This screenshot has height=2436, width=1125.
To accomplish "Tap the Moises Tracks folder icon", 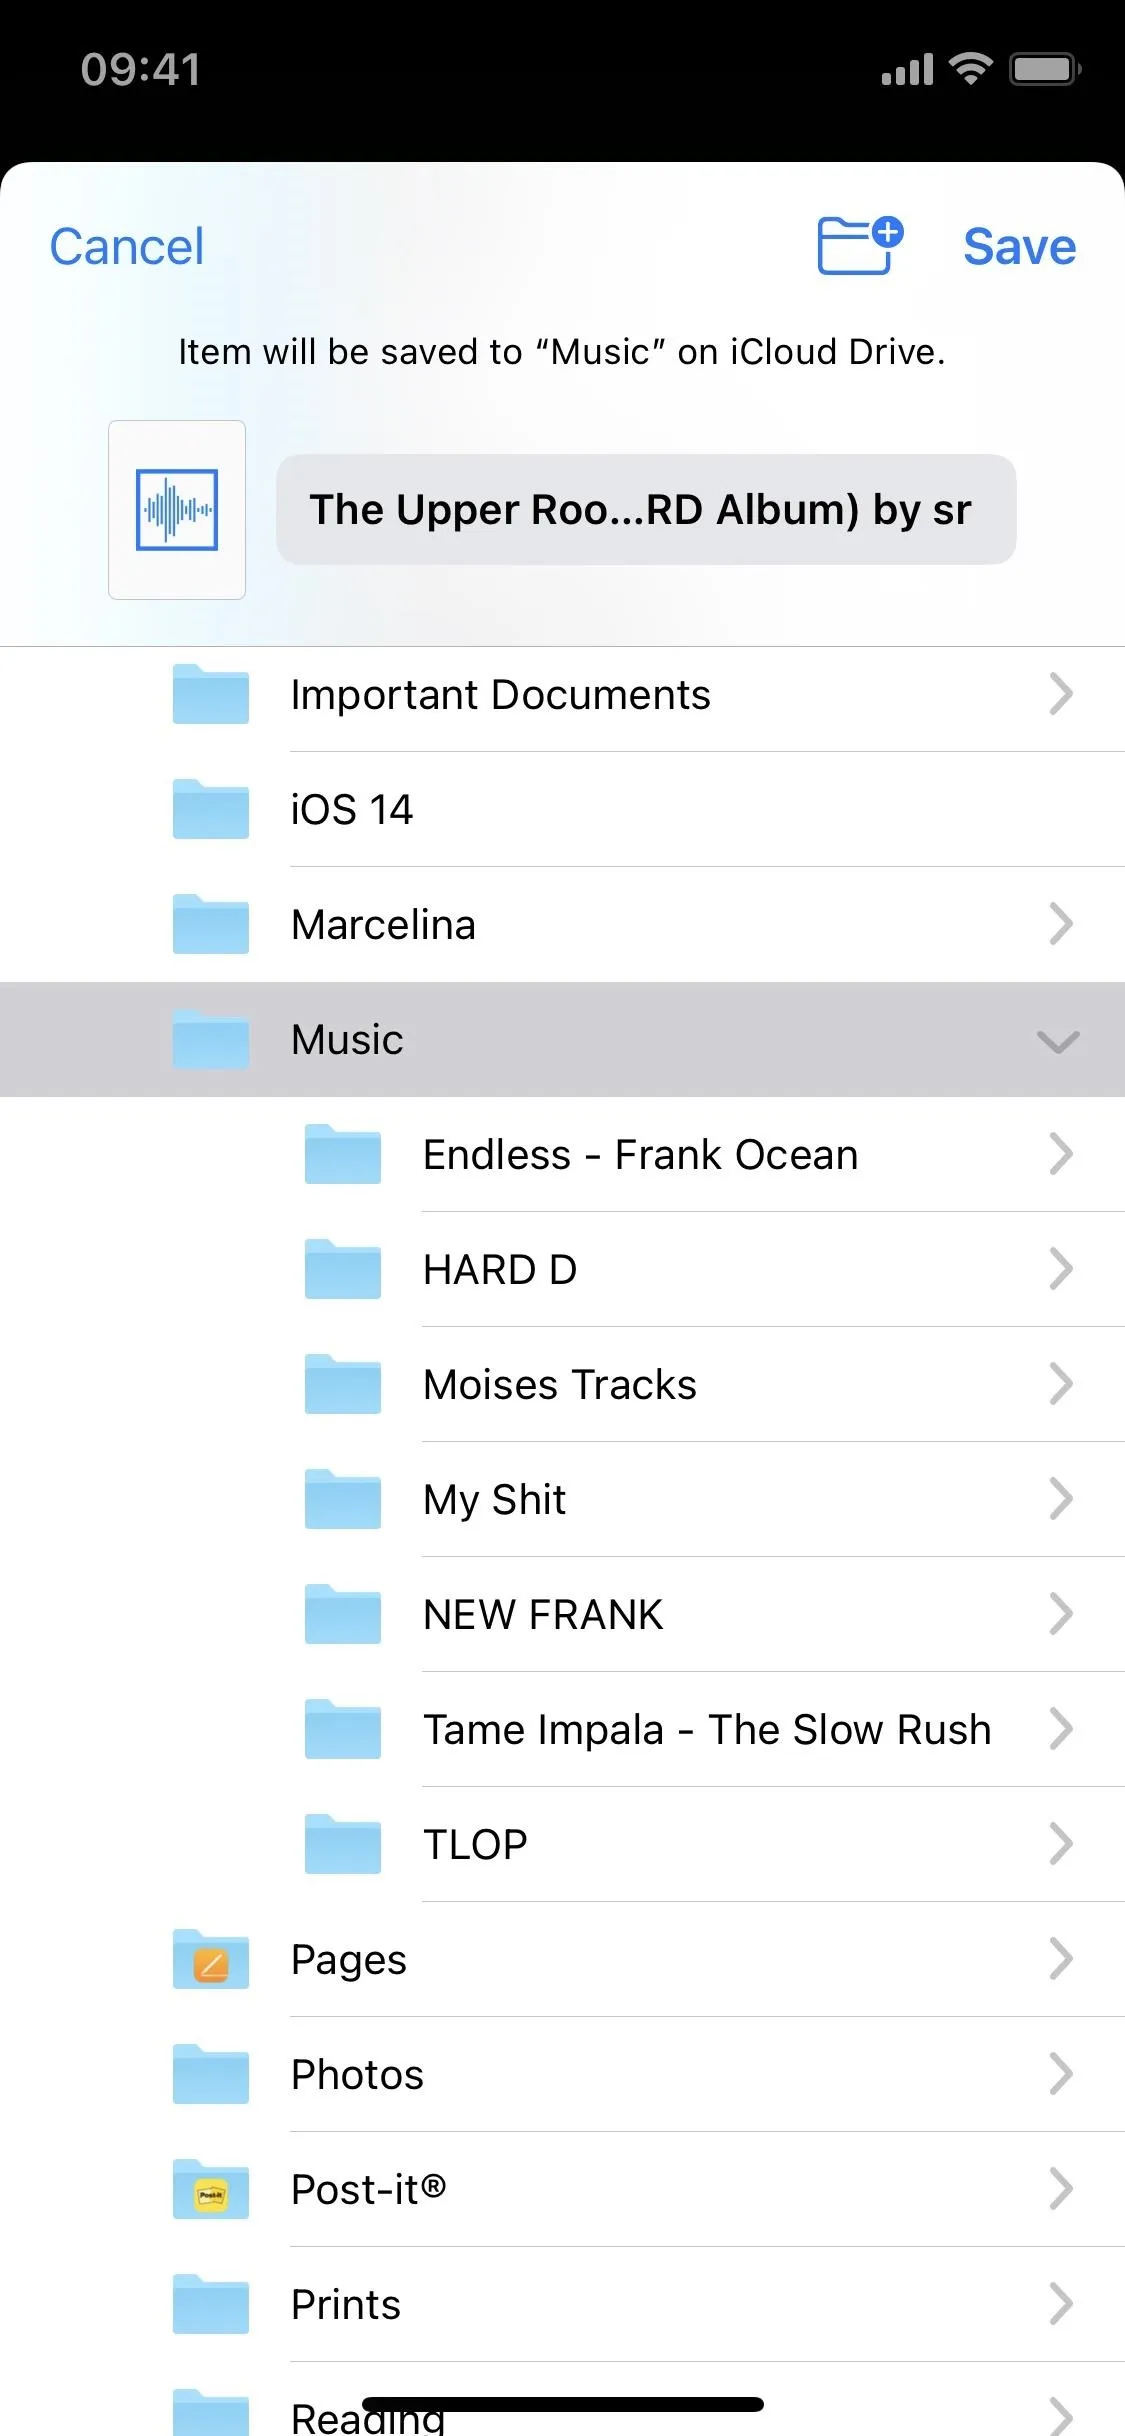I will point(343,1384).
